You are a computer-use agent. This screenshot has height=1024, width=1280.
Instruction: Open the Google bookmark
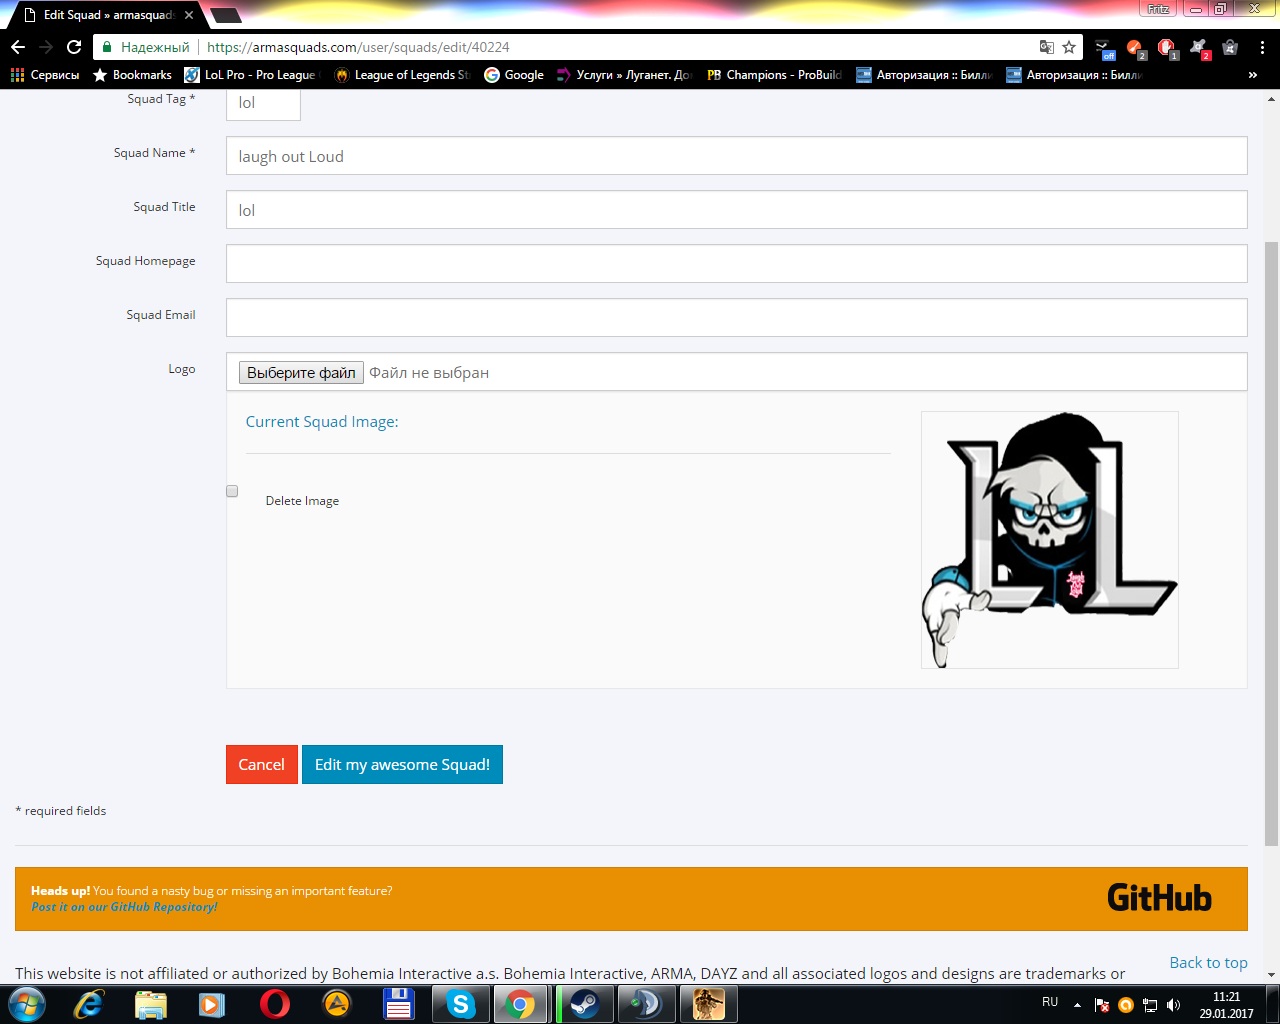514,75
